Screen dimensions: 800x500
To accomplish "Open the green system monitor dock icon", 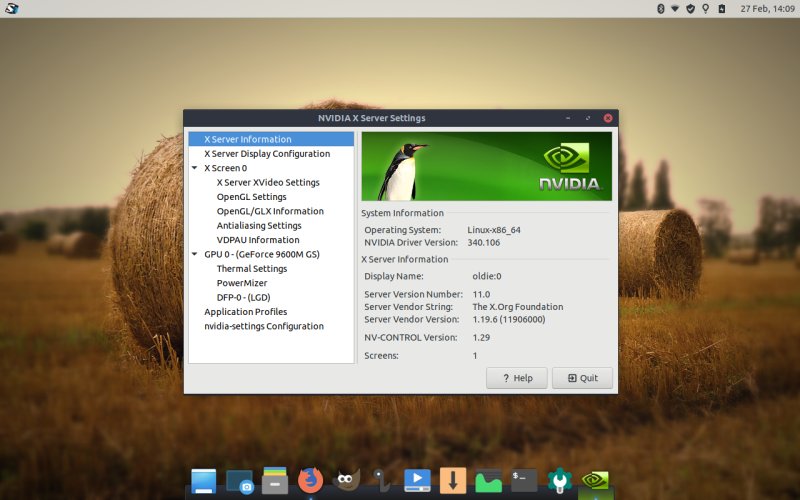I will [x=488, y=482].
